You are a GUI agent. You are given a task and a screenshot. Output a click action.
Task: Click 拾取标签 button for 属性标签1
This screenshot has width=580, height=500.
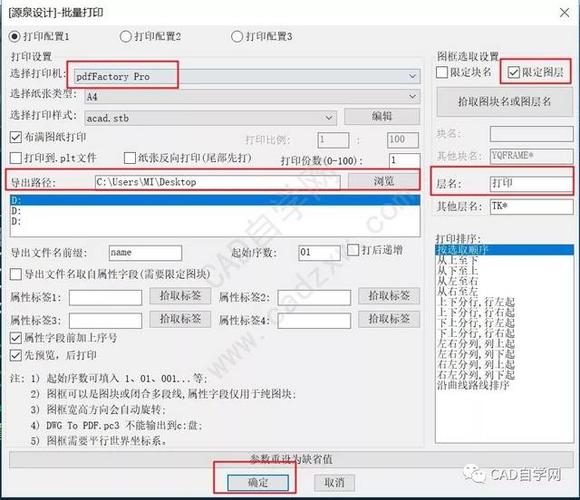[x=180, y=296]
